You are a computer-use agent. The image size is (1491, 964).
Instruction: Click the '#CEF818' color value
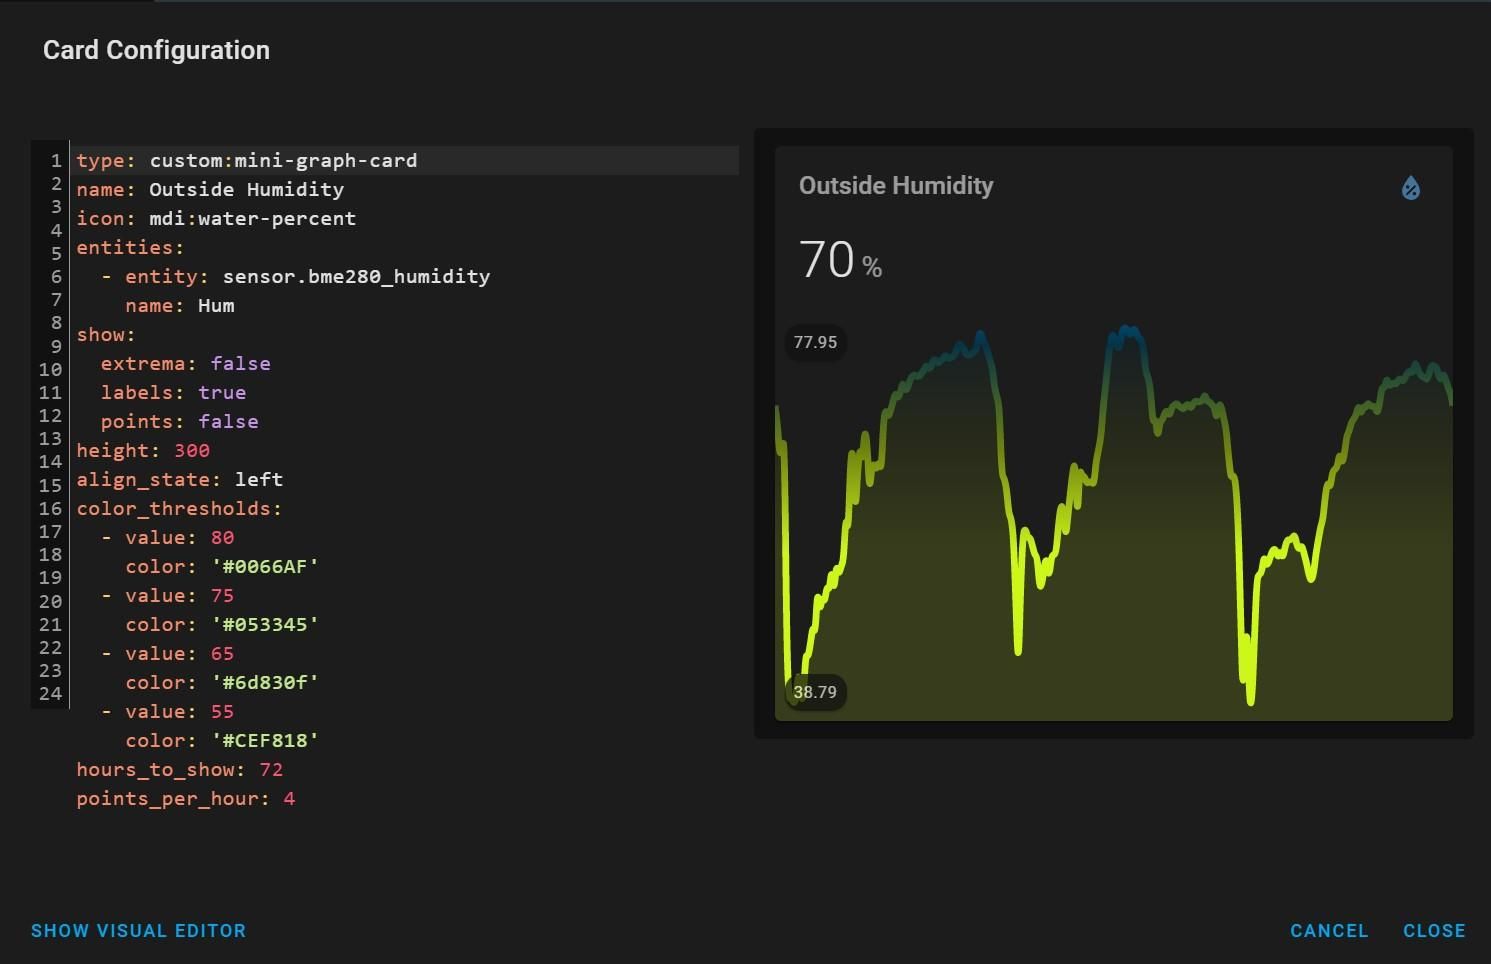pos(265,740)
